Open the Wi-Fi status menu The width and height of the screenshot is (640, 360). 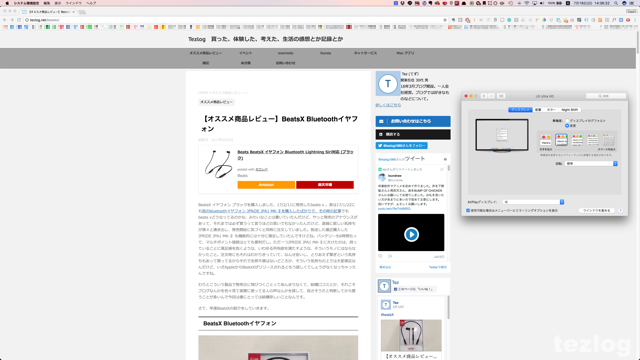tap(527, 3)
